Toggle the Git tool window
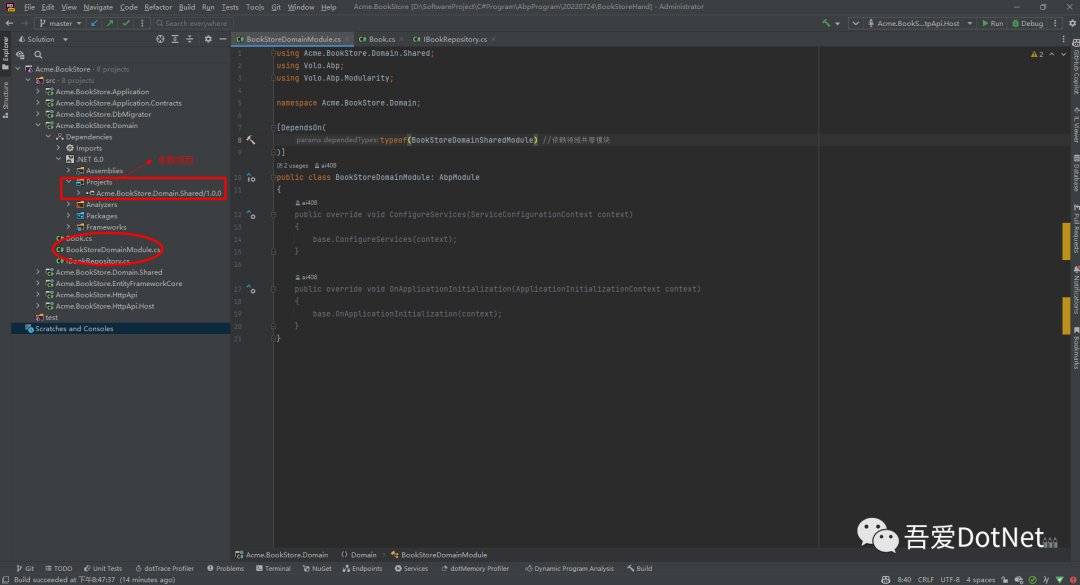1080x585 pixels. tap(25, 568)
